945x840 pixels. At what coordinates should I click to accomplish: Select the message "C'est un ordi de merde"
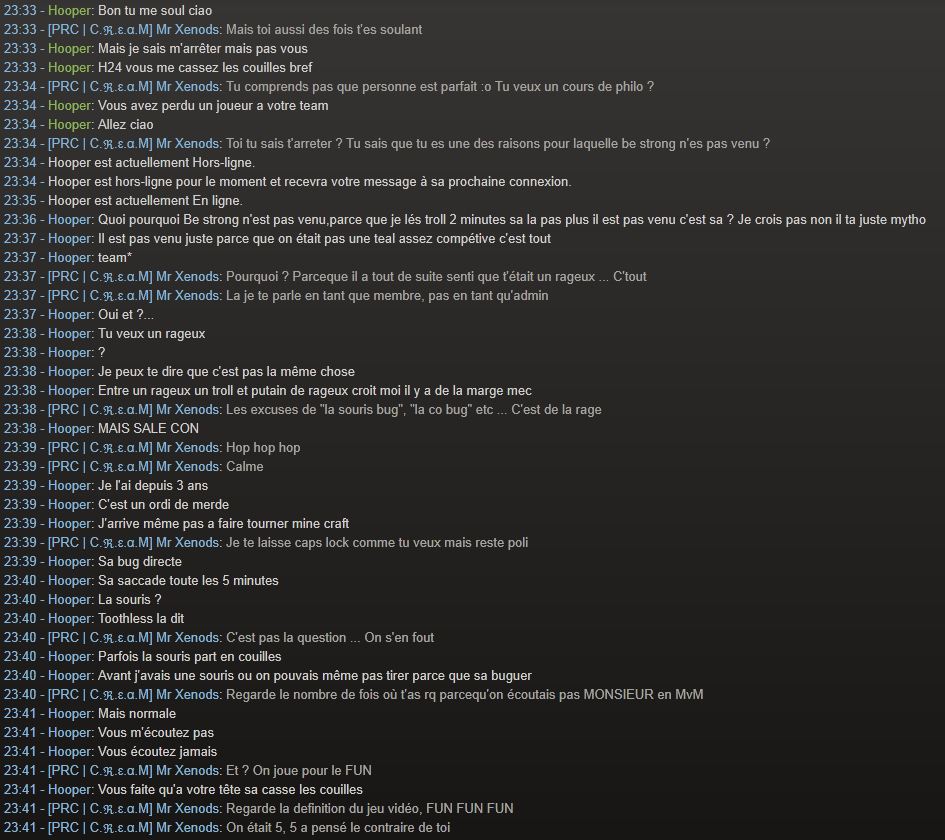(163, 504)
